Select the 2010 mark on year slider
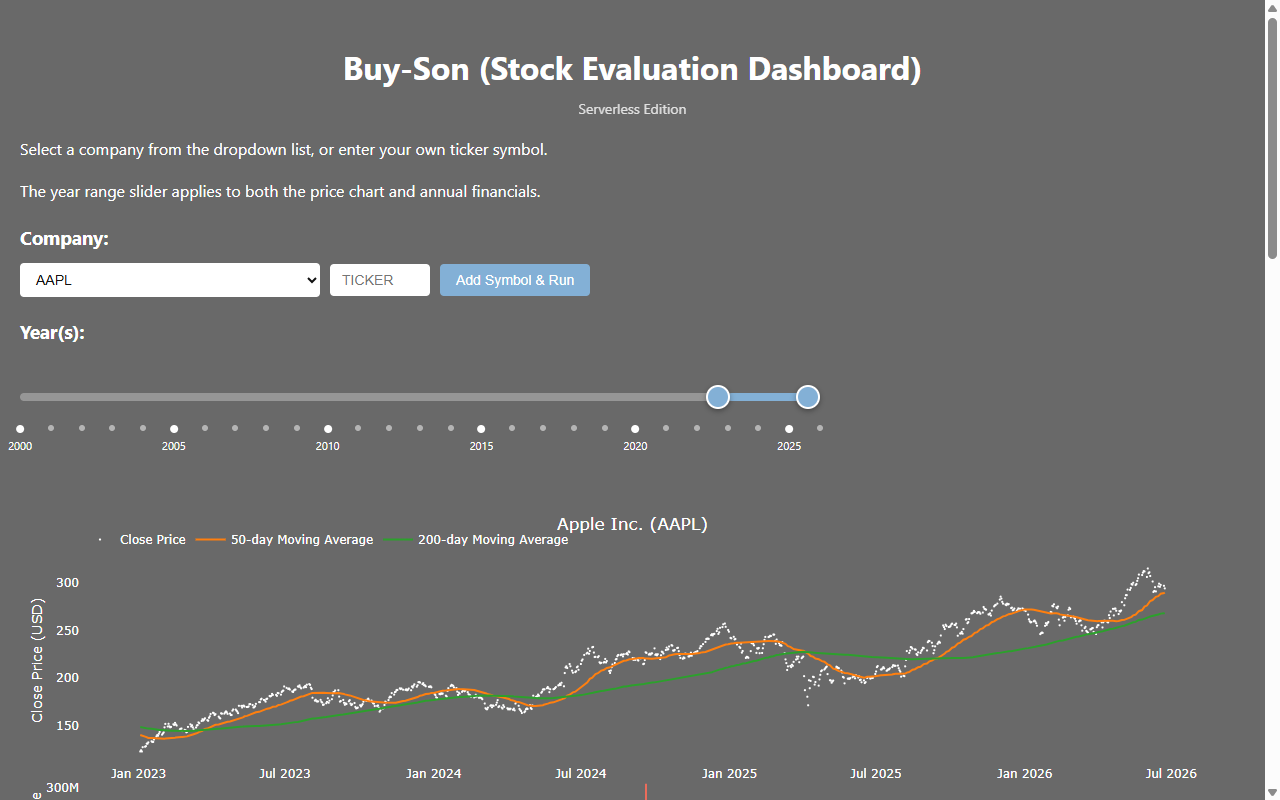 coord(328,429)
